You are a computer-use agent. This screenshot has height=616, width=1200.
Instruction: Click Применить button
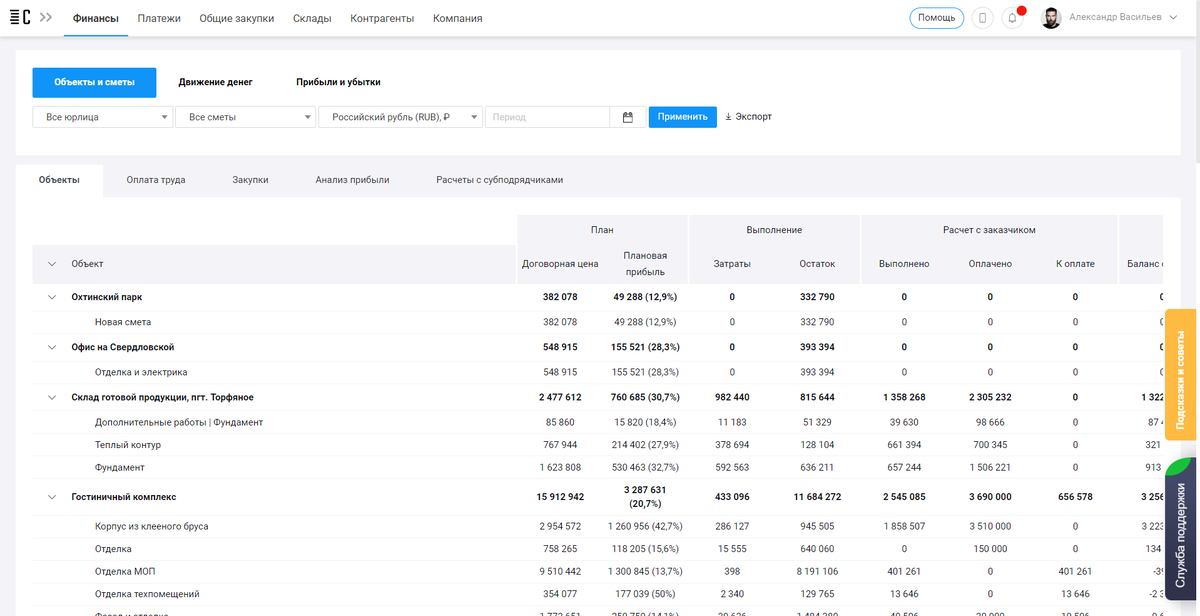coord(683,117)
